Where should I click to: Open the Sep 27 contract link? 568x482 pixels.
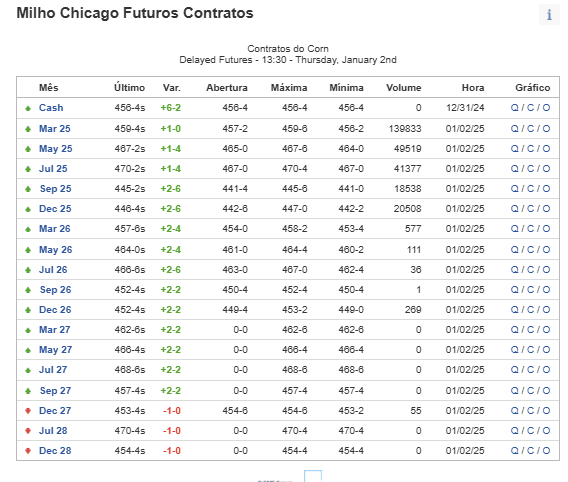(x=55, y=390)
